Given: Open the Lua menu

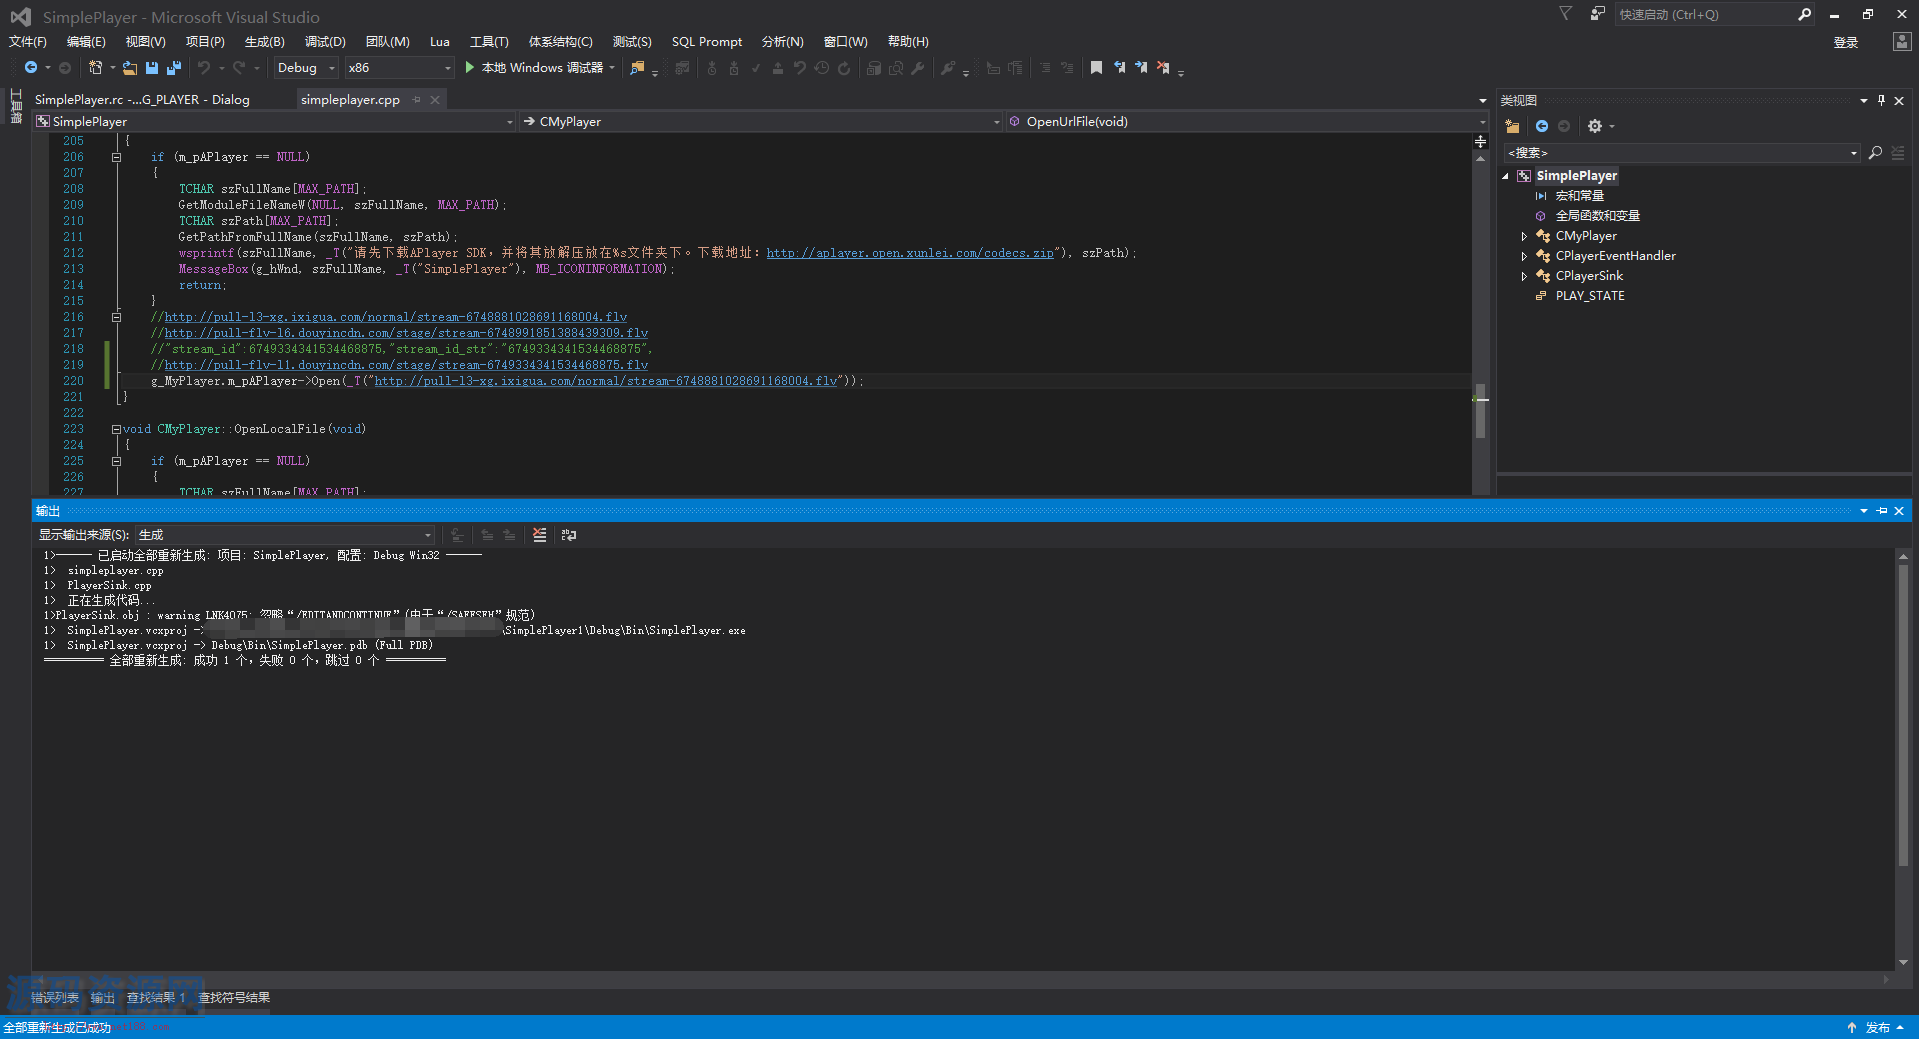Looking at the screenshot, I should [440, 42].
